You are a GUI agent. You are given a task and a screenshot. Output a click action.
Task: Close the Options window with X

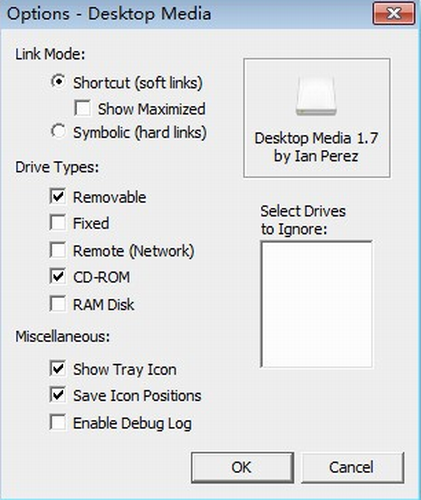pyautogui.click(x=394, y=14)
